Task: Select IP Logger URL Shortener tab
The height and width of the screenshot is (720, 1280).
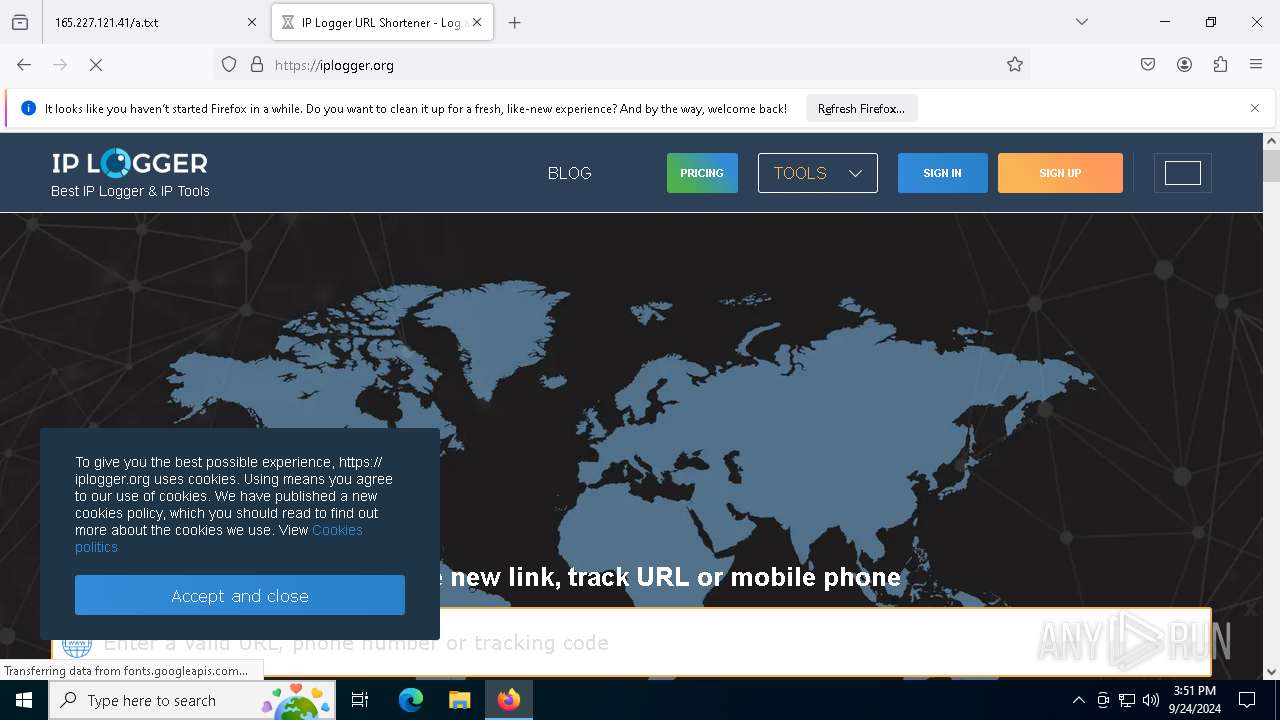Action: (383, 22)
